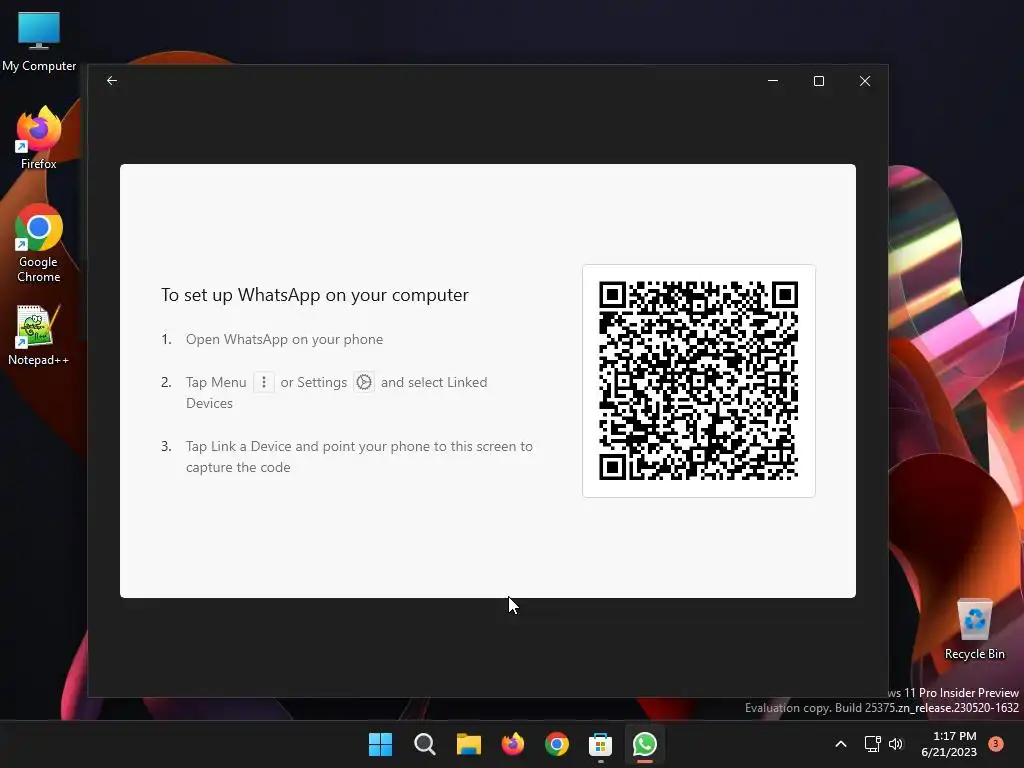Click text "and select Linked" in step 2

point(434,382)
